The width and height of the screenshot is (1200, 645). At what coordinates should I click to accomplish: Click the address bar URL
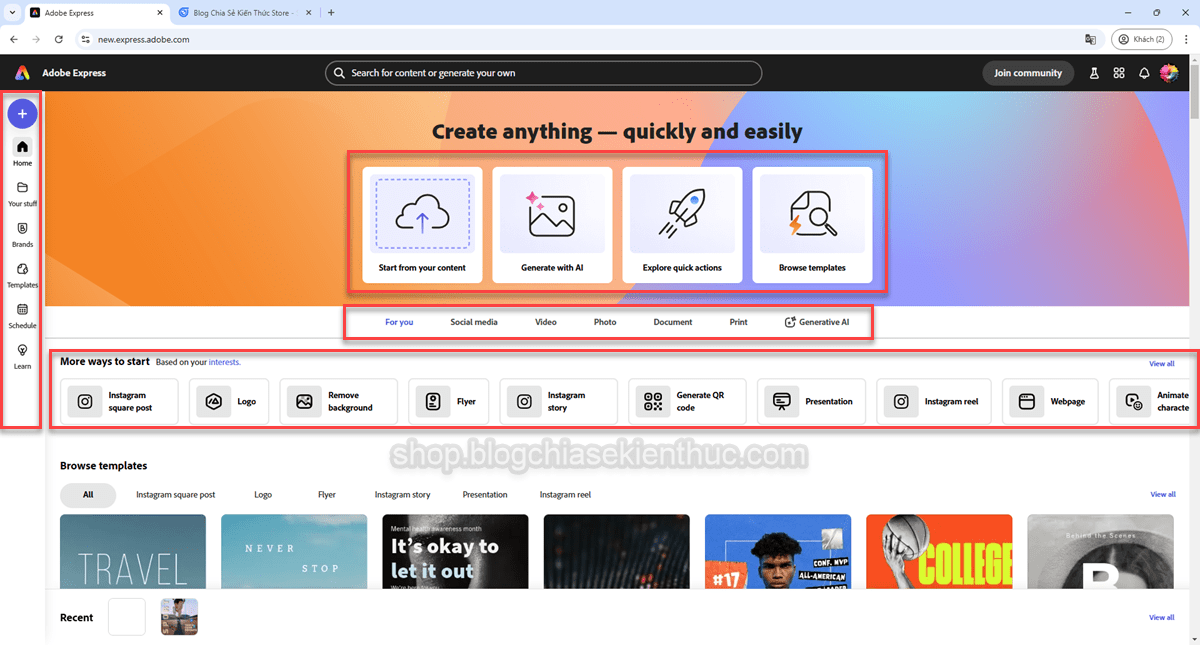click(x=144, y=39)
